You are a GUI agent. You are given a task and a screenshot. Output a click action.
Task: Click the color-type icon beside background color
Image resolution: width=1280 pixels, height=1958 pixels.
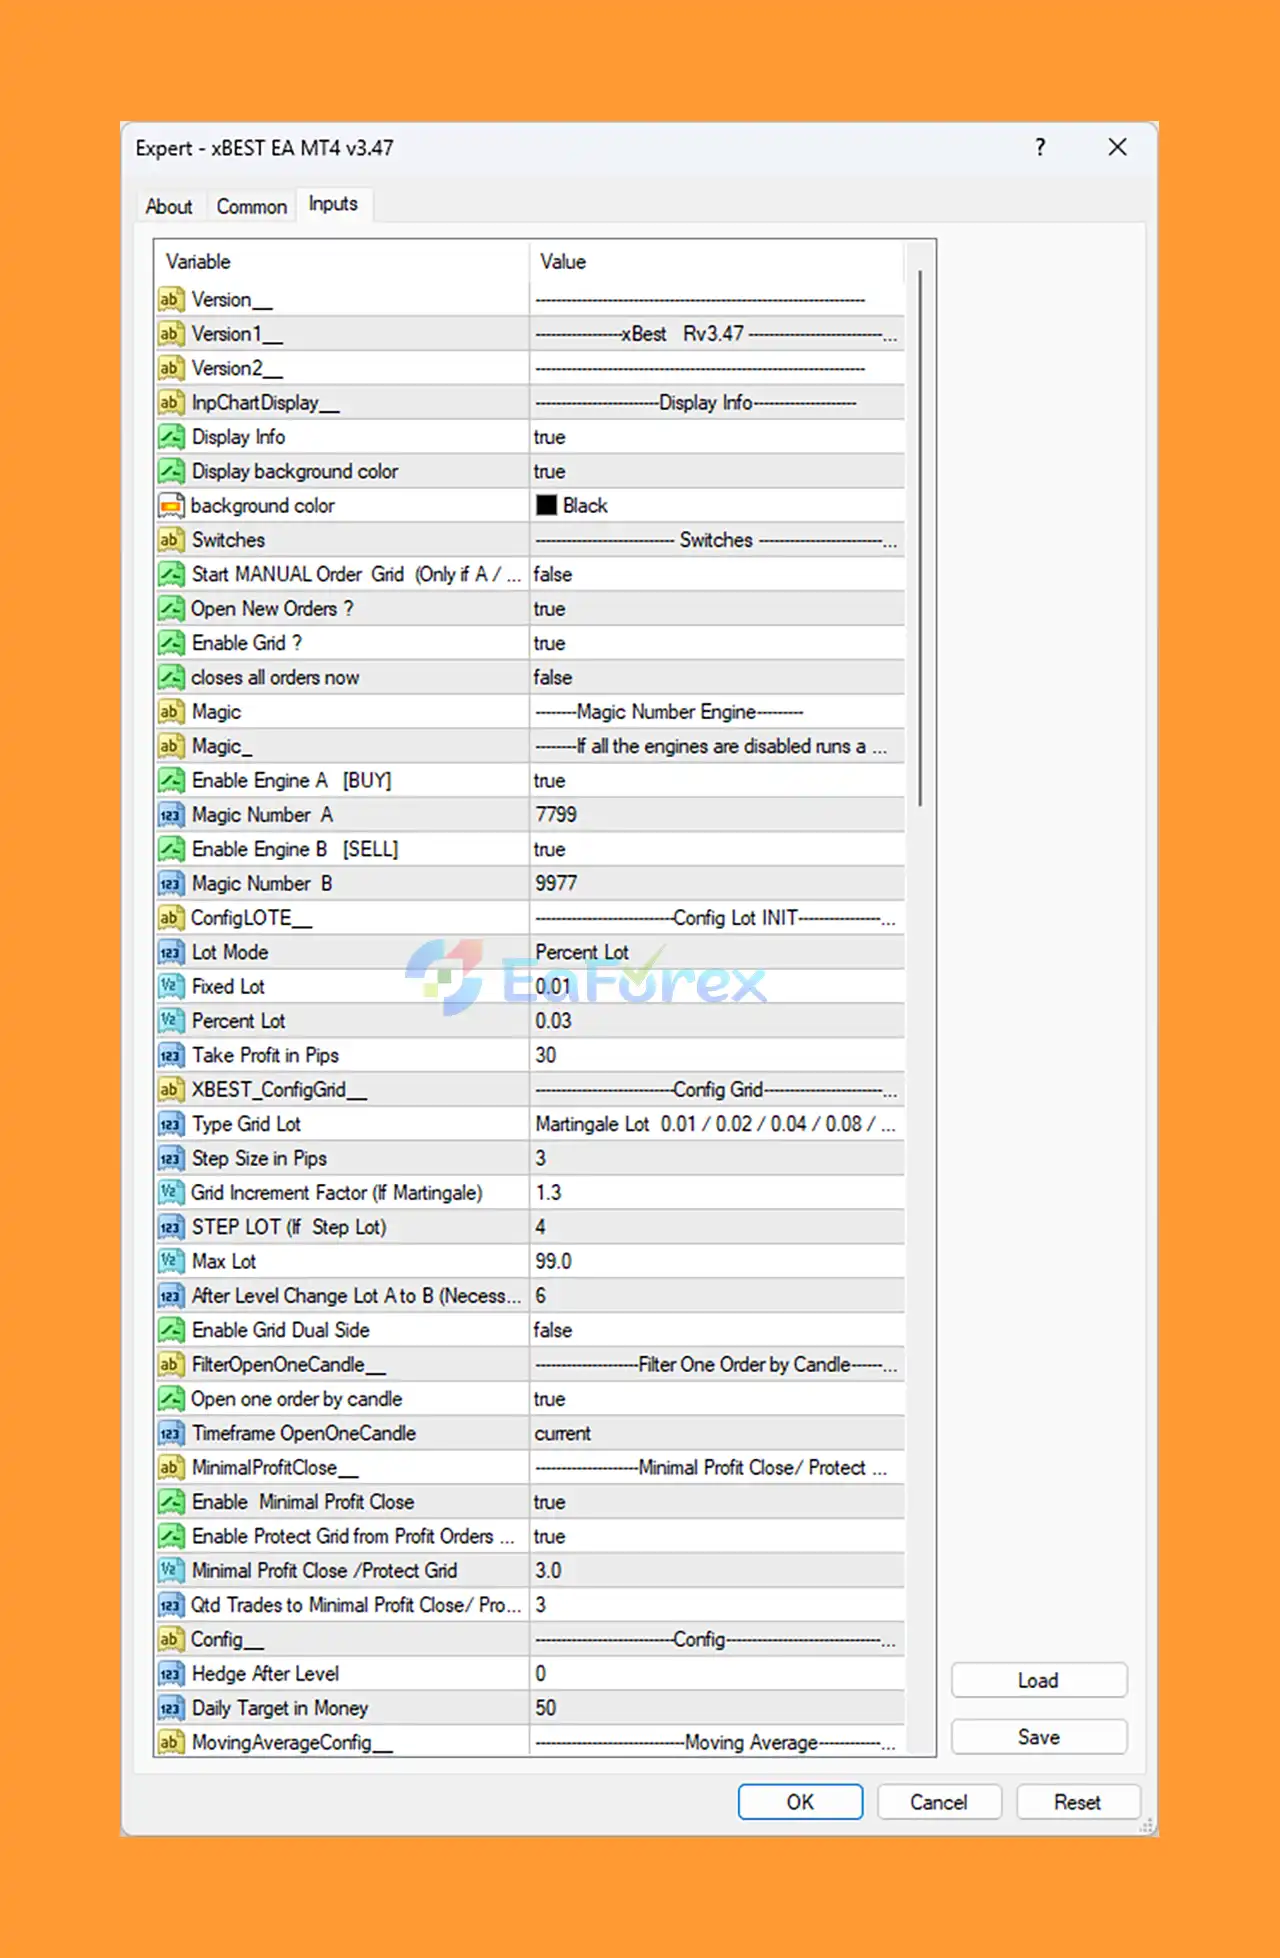click(171, 506)
